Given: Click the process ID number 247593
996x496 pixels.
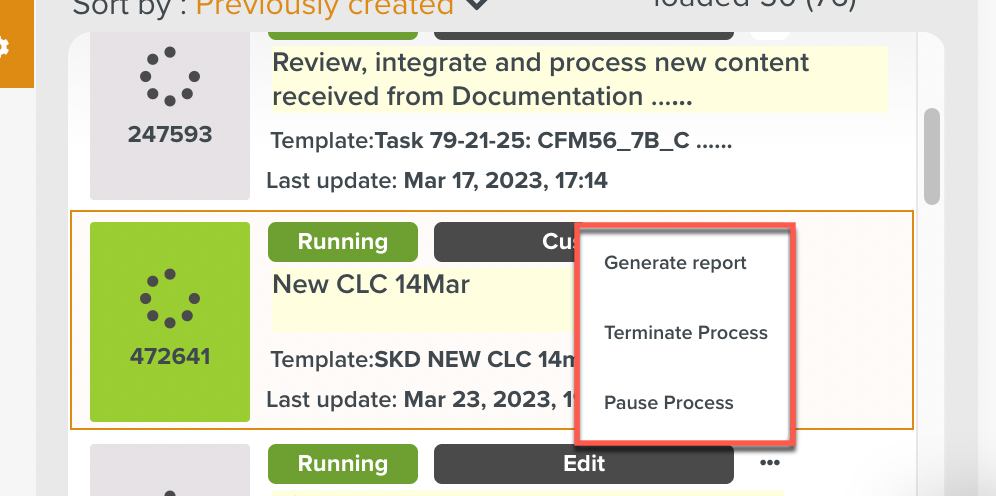Looking at the screenshot, I should click(170, 133).
